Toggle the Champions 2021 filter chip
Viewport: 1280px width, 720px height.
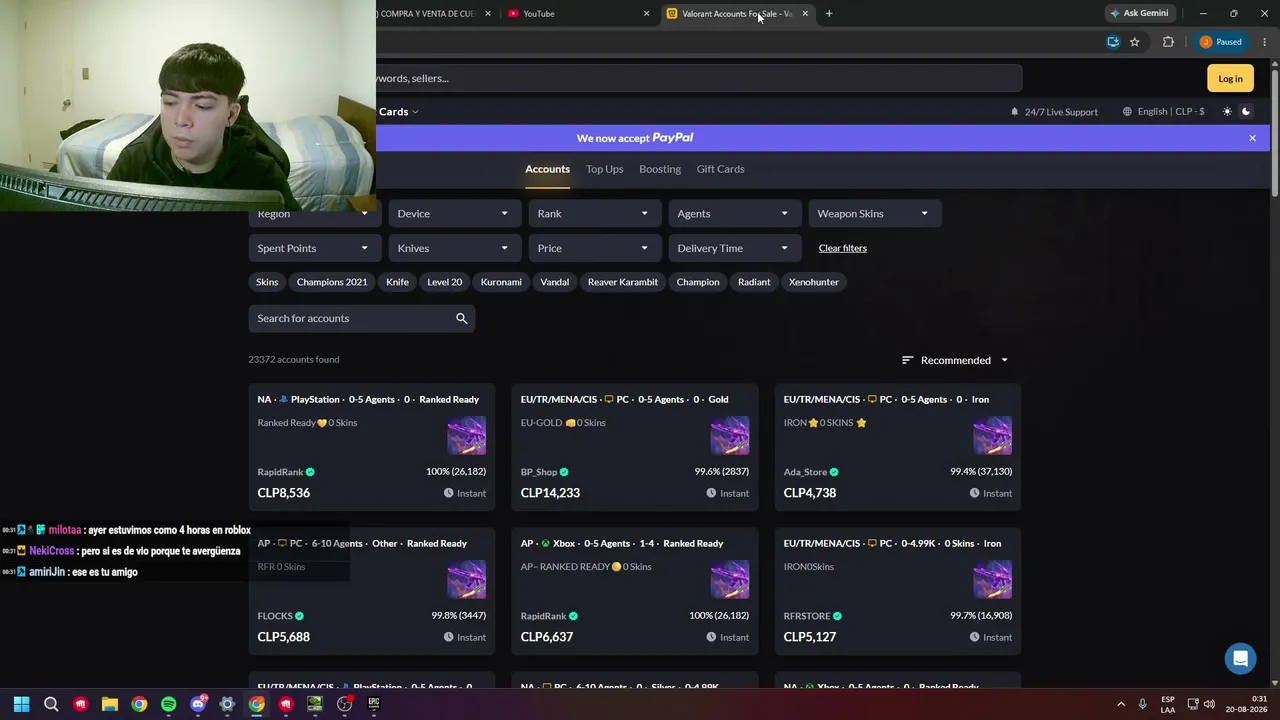[x=332, y=282]
